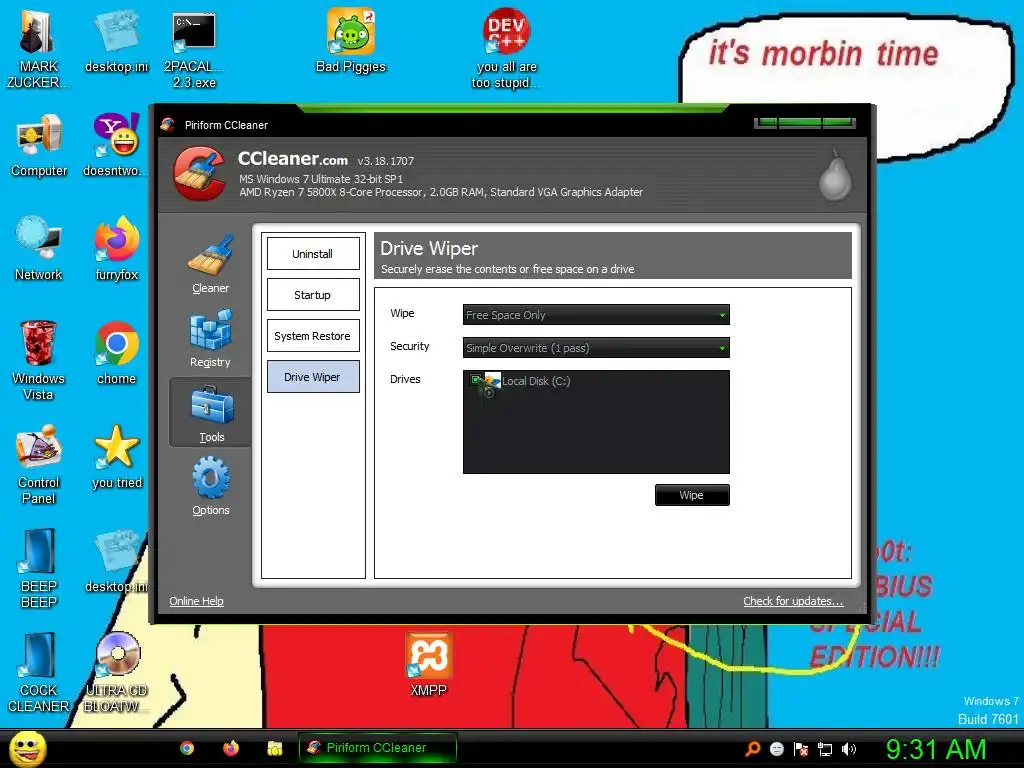Viewport: 1024px width, 768px height.
Task: Select the top desktop.ini file icon
Action: 116,31
